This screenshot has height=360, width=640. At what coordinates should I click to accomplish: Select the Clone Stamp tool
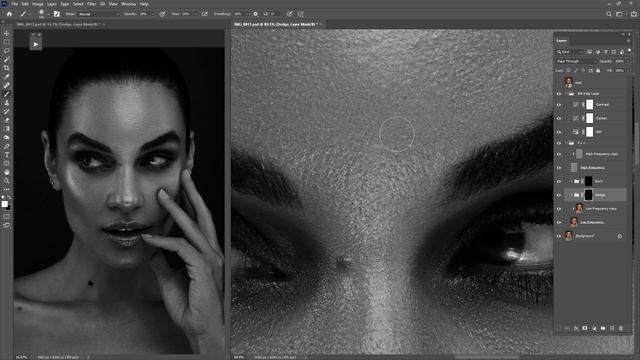[7, 103]
